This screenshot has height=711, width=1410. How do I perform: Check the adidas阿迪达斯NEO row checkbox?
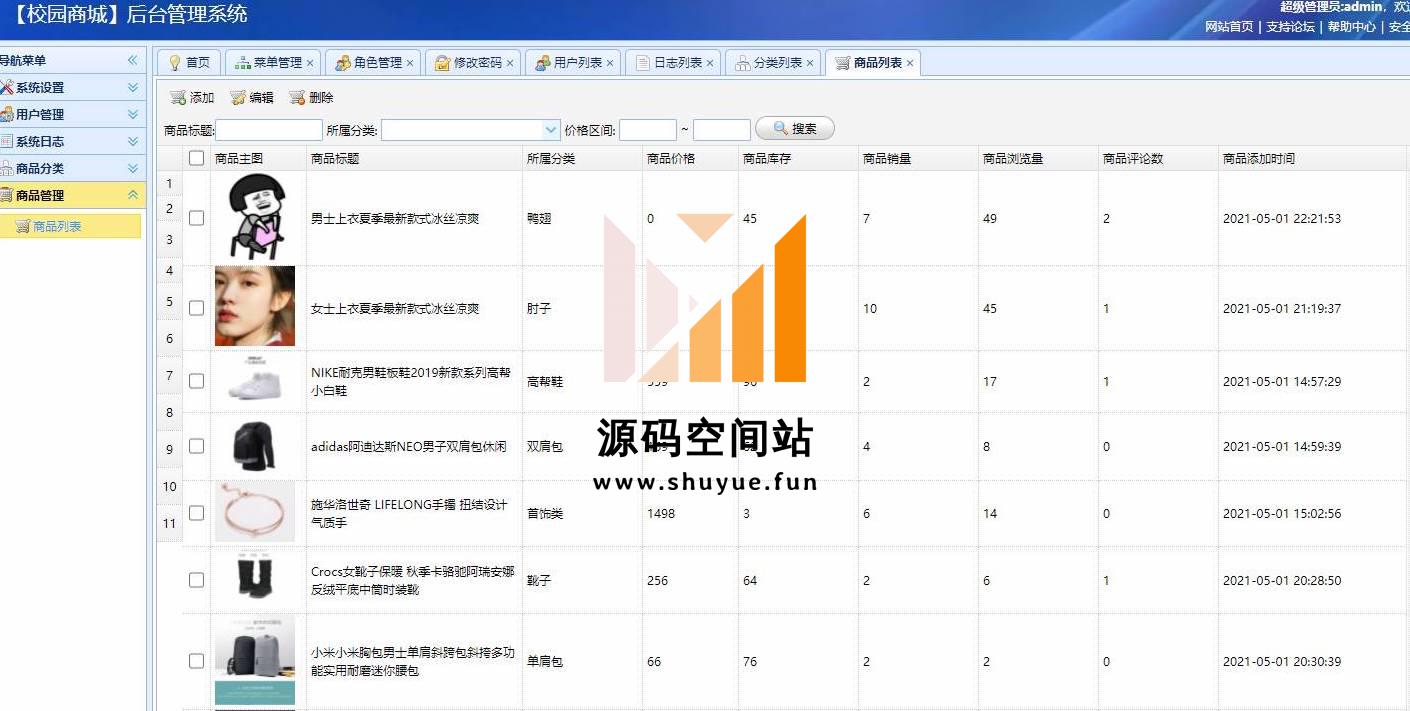coord(196,446)
